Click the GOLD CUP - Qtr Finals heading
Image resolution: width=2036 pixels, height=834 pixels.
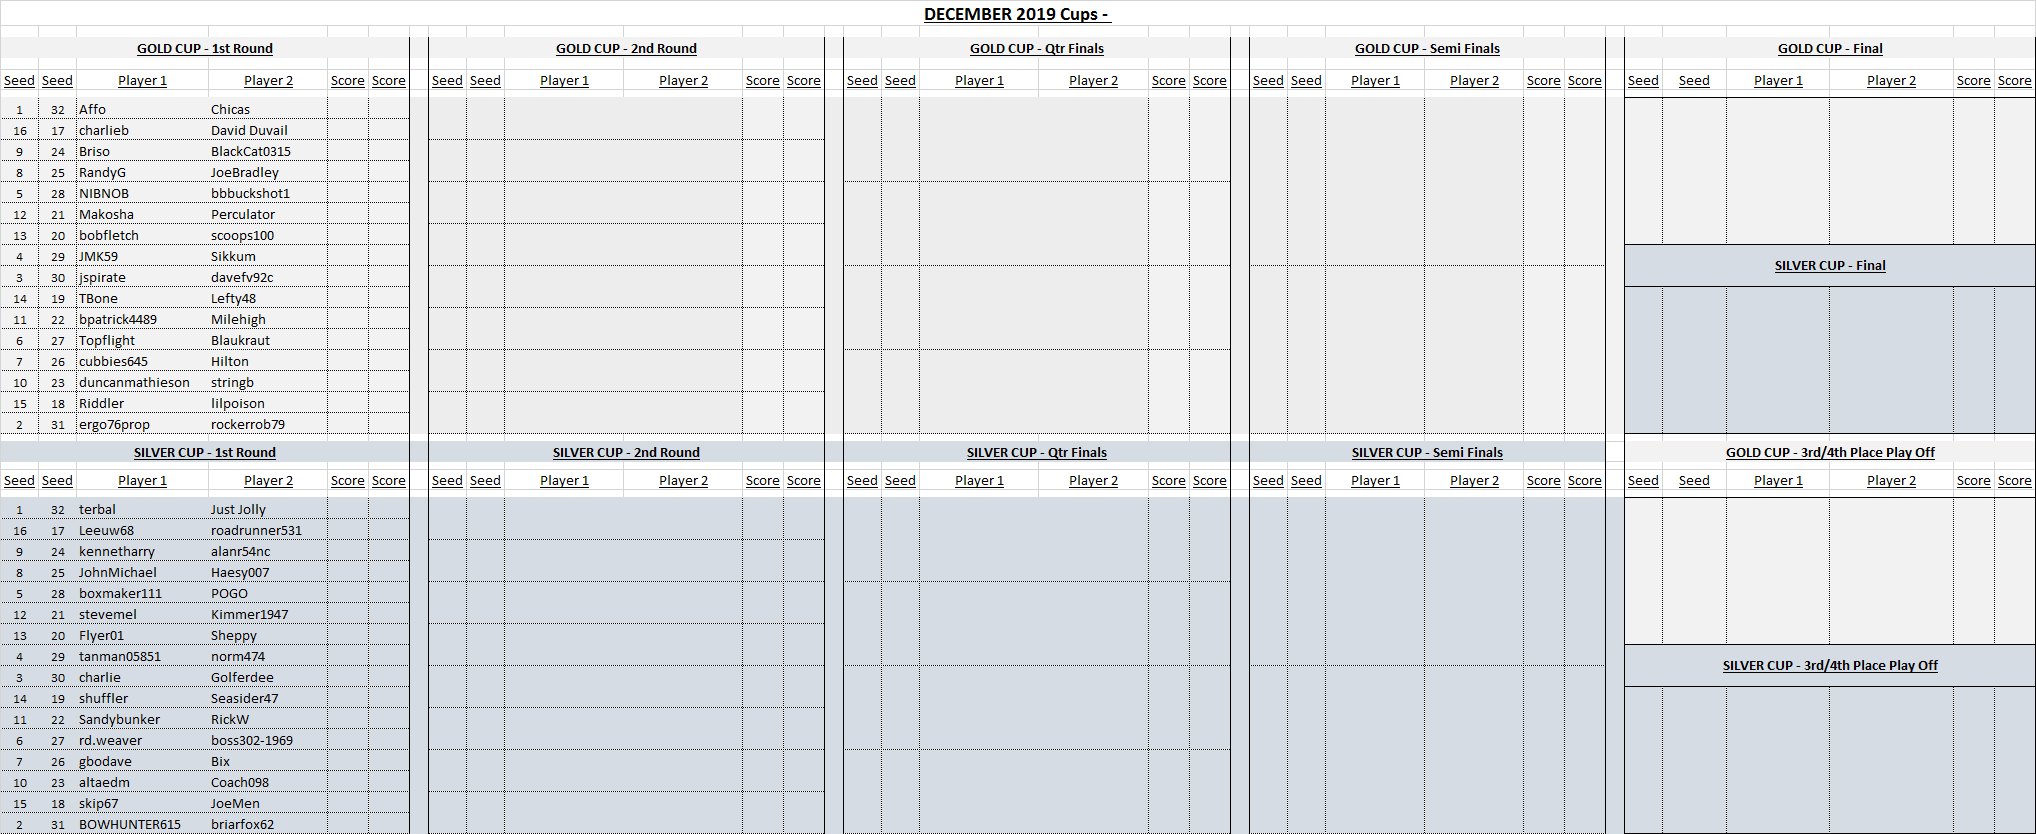click(1036, 48)
